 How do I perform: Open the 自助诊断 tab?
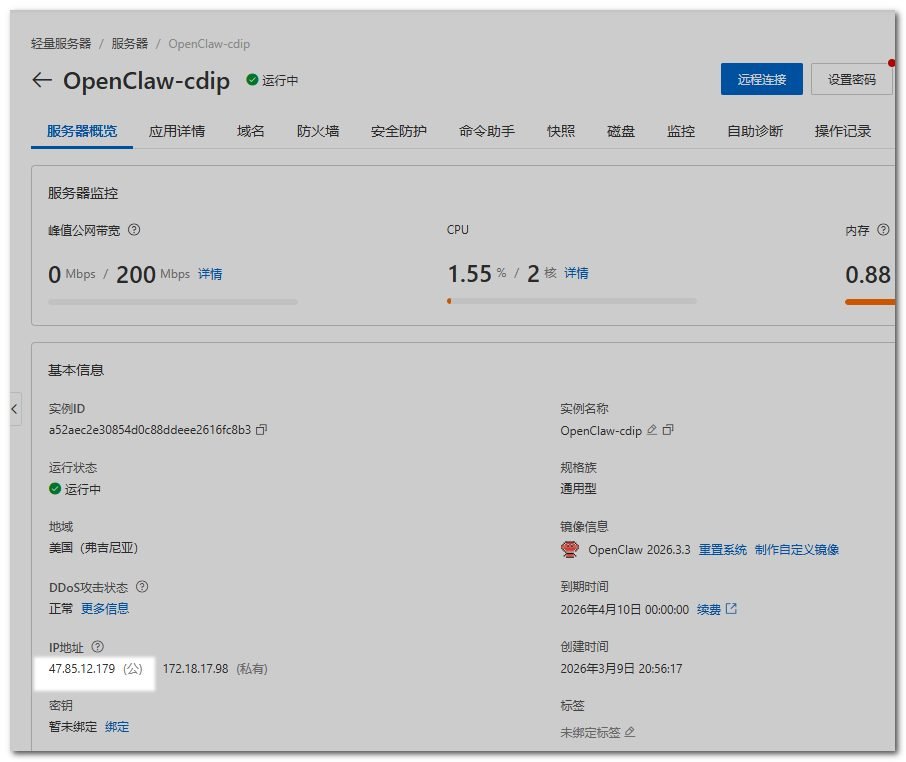[x=755, y=131]
